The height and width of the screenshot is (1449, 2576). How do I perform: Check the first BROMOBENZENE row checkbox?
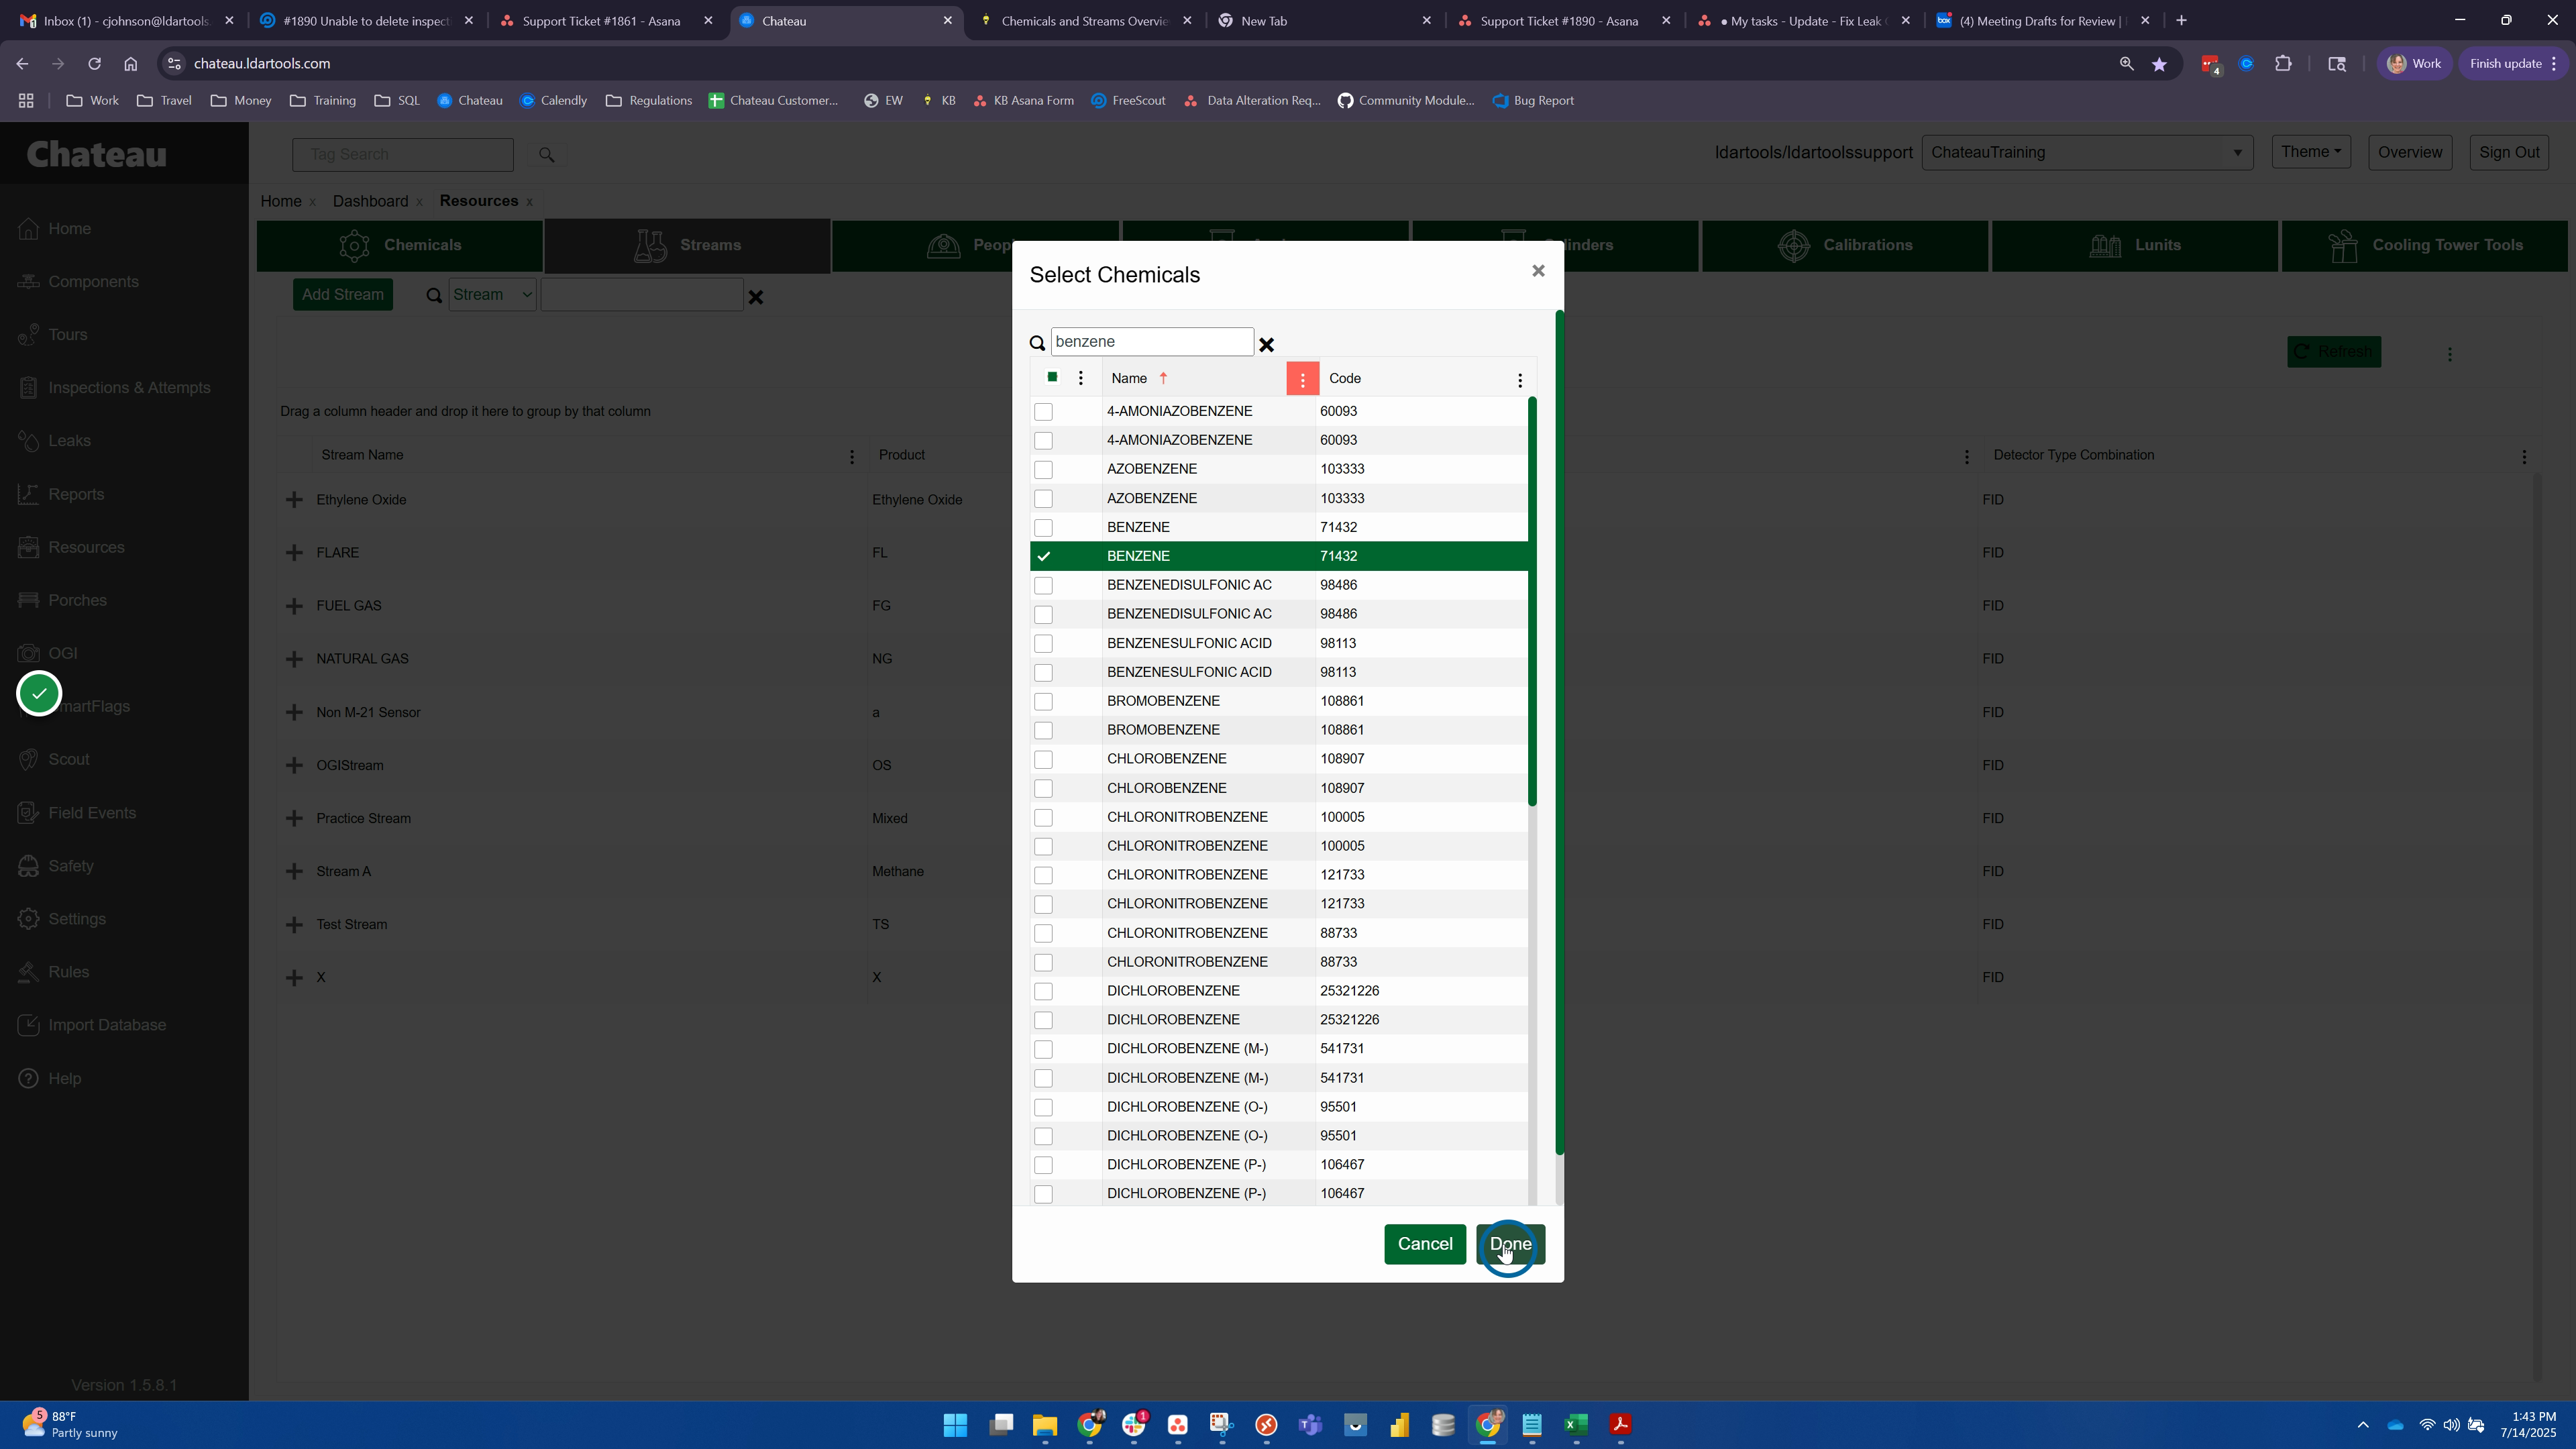1043,702
